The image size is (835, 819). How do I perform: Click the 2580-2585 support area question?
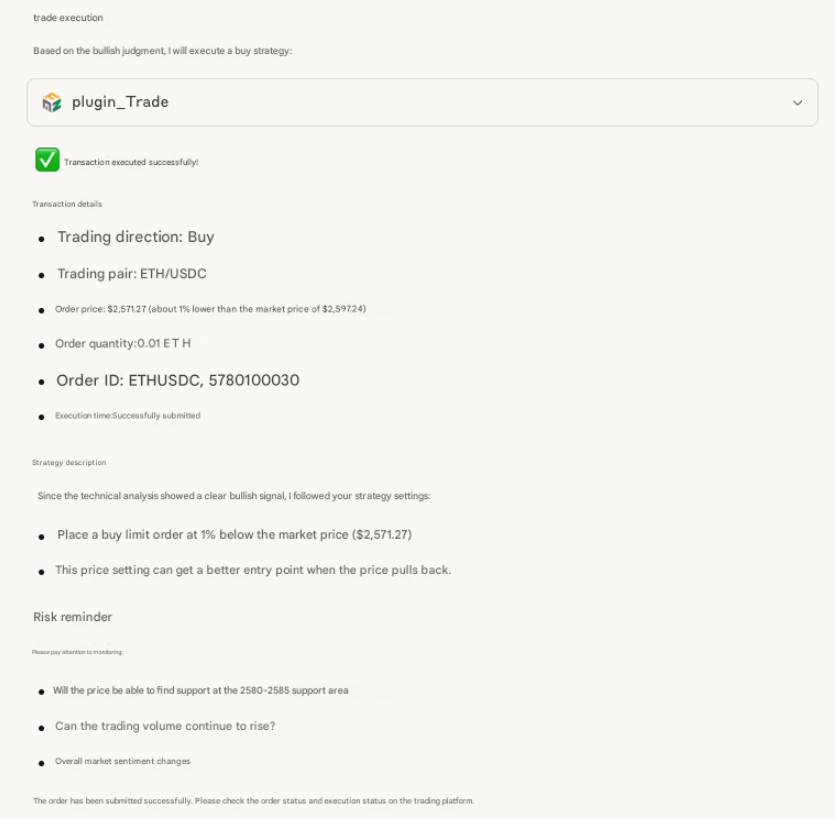click(x=200, y=690)
